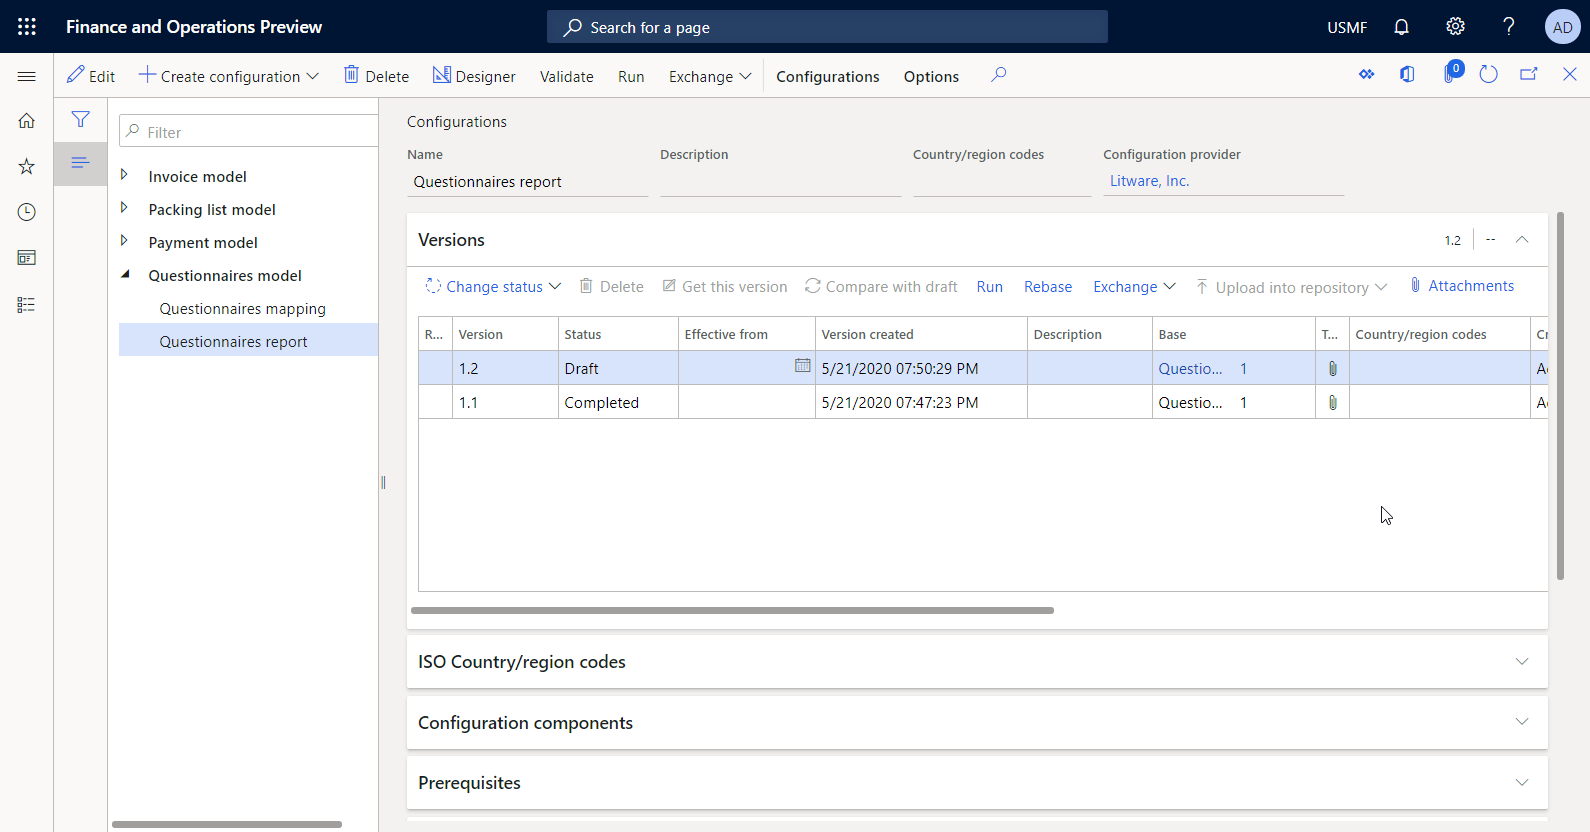Click the horizontal scrollbar under versions grid
Image resolution: width=1590 pixels, height=832 pixels.
(x=732, y=610)
